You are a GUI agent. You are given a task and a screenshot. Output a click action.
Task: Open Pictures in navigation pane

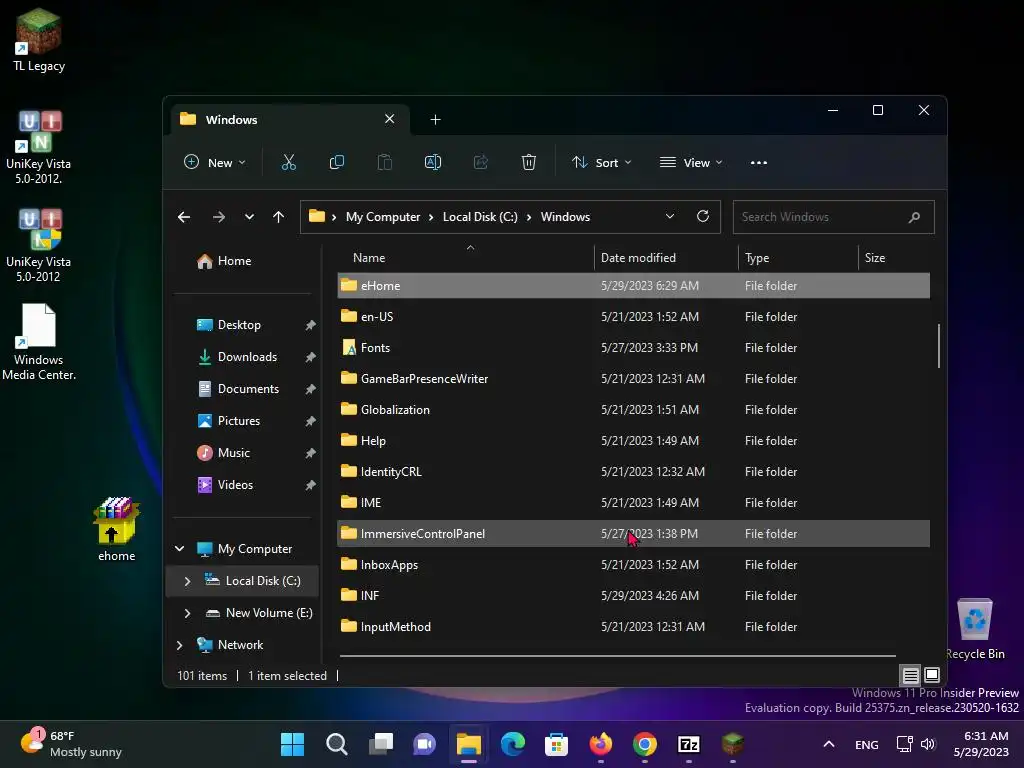[x=229, y=421]
